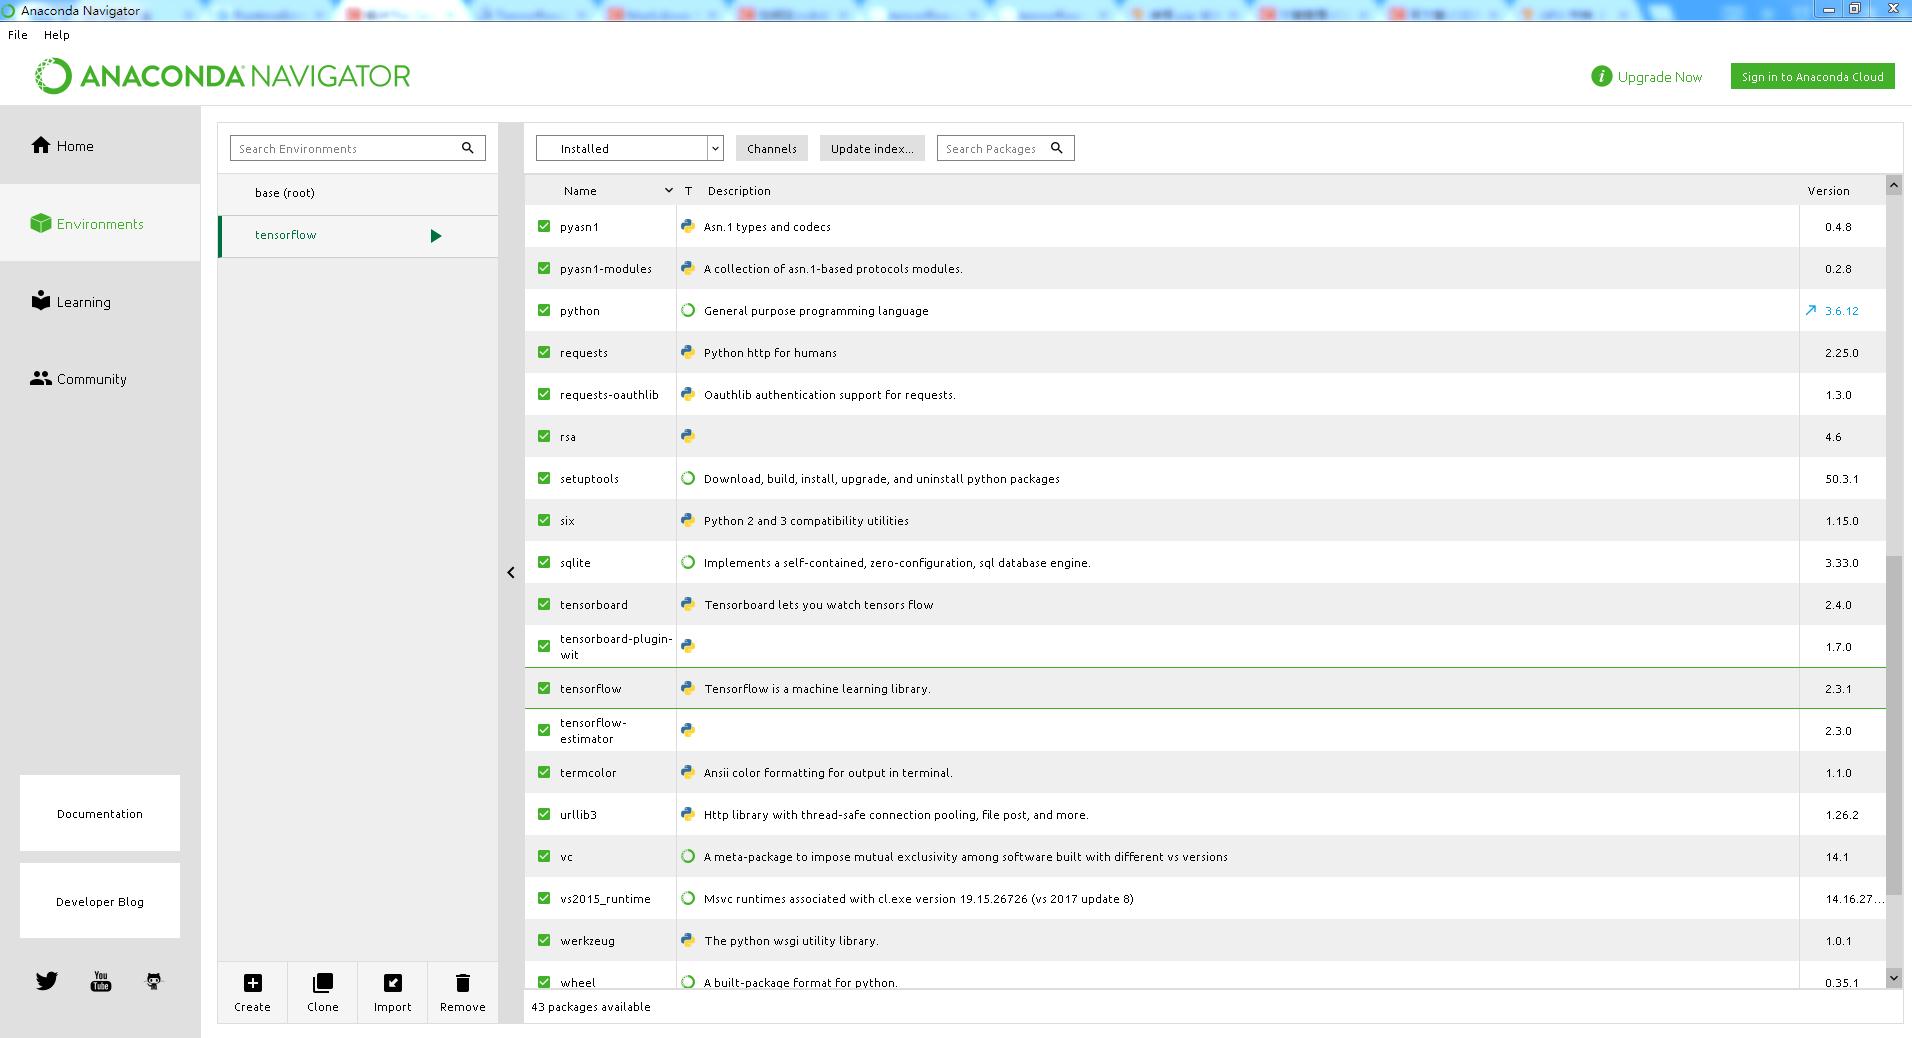
Task: Collapse the environments list panel chevron
Action: (511, 572)
